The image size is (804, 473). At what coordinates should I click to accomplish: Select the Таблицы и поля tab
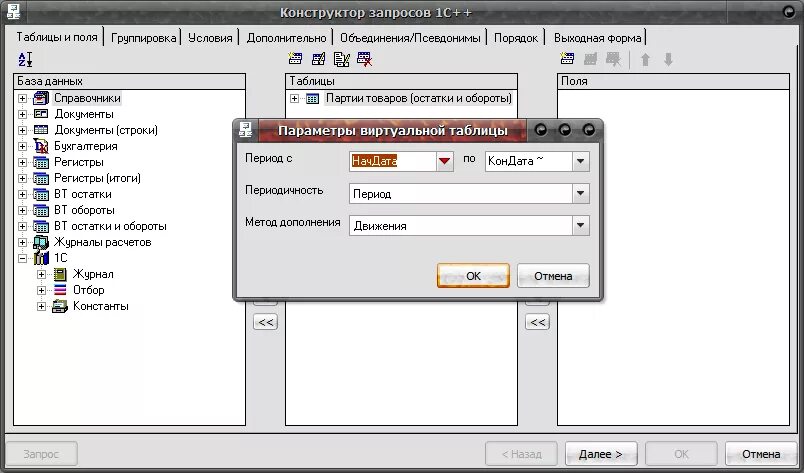click(56, 37)
